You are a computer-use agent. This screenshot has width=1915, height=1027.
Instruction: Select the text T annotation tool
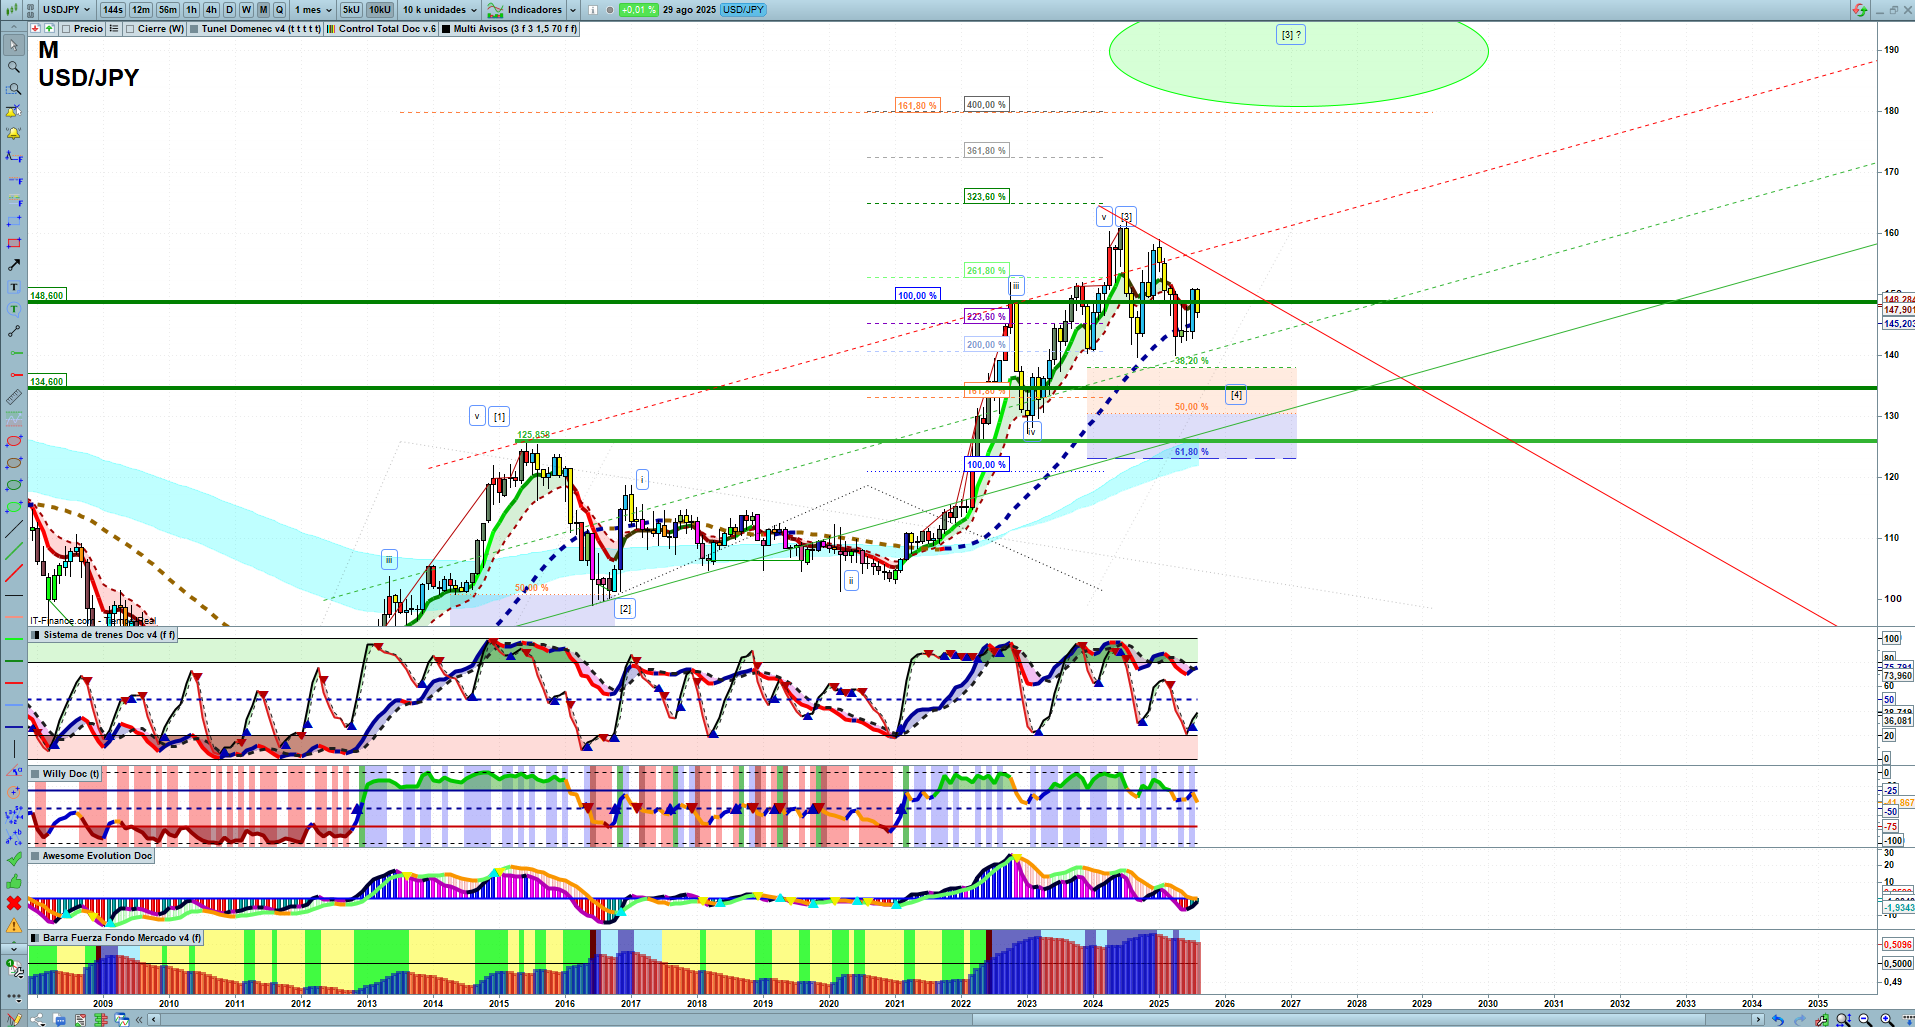(x=14, y=287)
